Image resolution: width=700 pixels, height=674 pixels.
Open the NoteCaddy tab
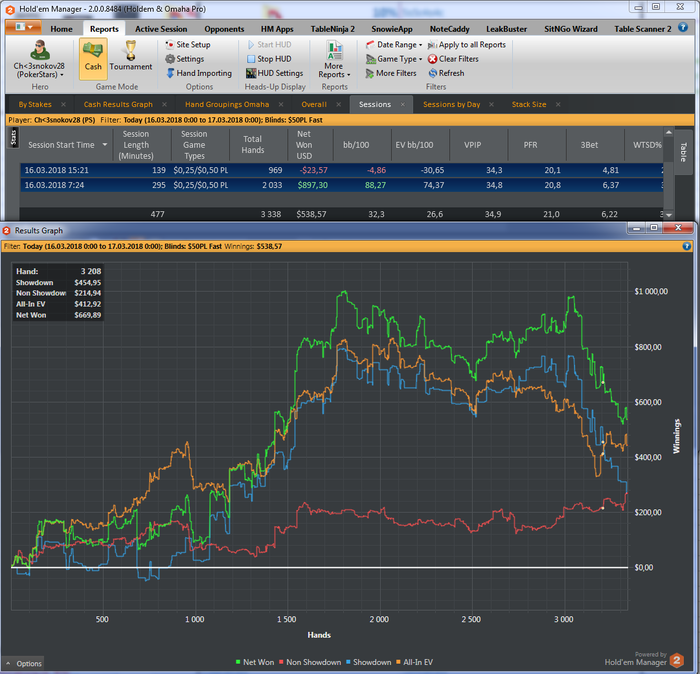coord(449,29)
